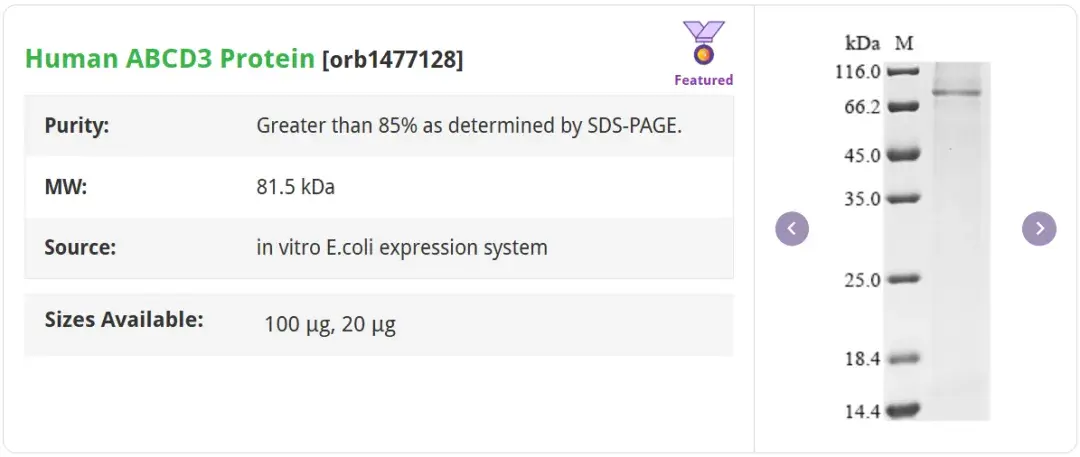
Task: Click the protein band in the sample lane
Action: [x=956, y=93]
